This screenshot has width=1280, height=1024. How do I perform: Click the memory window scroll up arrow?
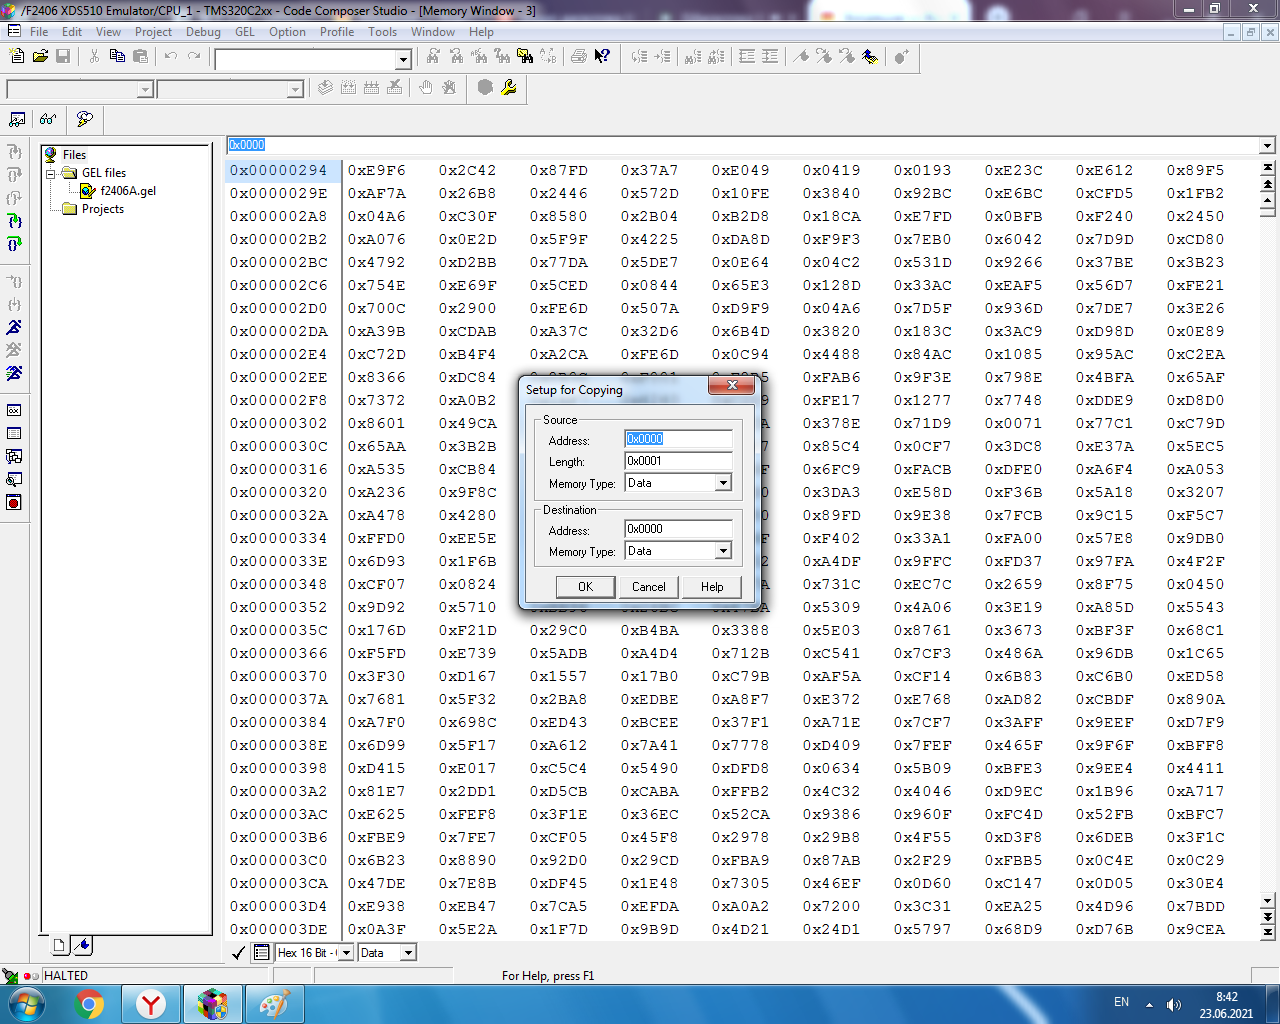(x=1267, y=200)
